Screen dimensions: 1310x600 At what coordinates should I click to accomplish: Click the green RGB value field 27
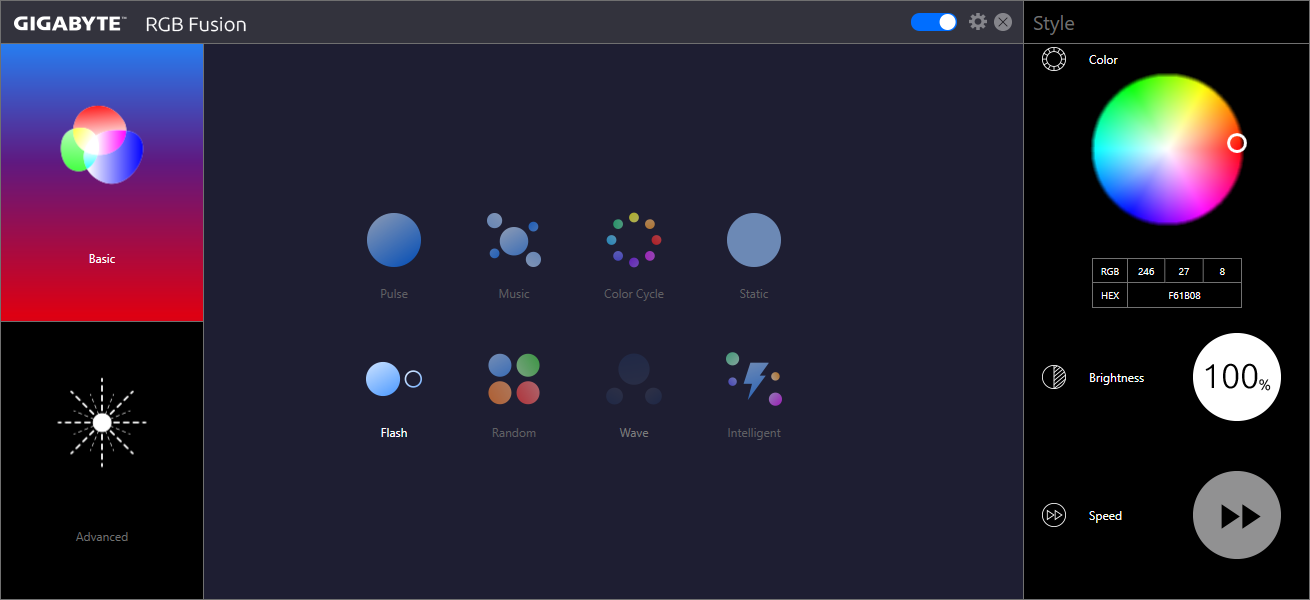1184,271
